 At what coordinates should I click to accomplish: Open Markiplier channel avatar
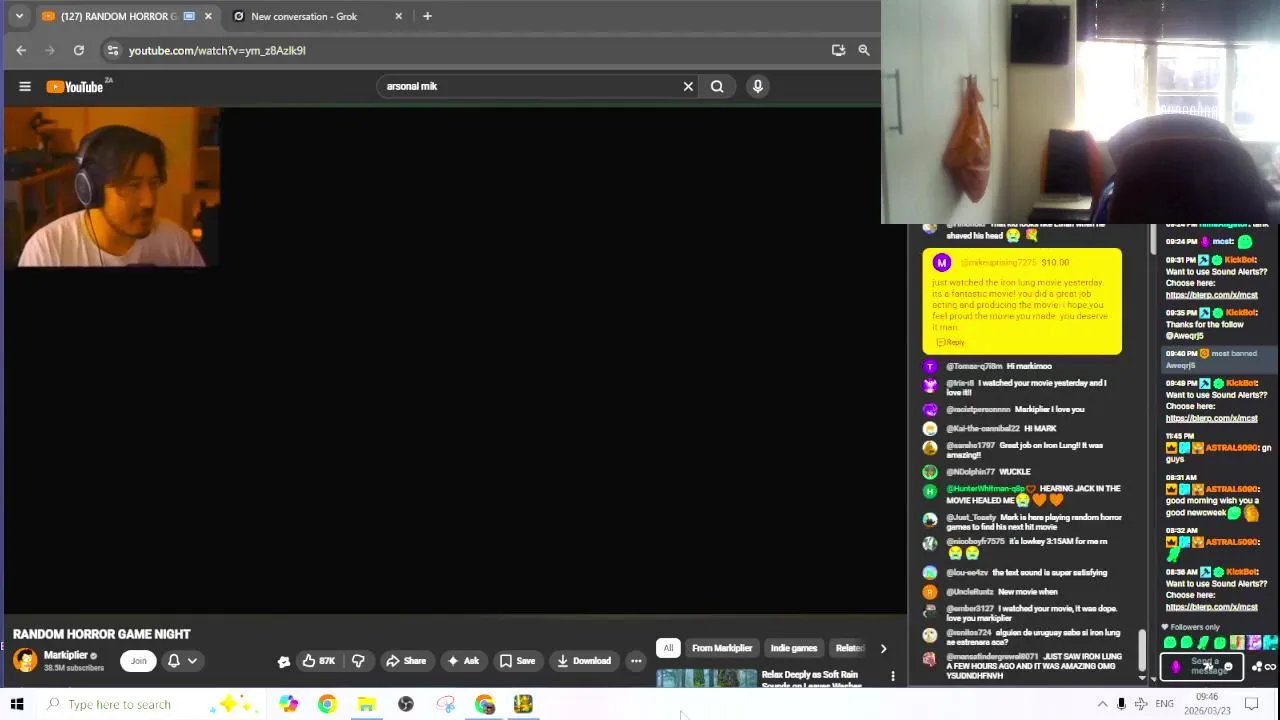[25, 660]
